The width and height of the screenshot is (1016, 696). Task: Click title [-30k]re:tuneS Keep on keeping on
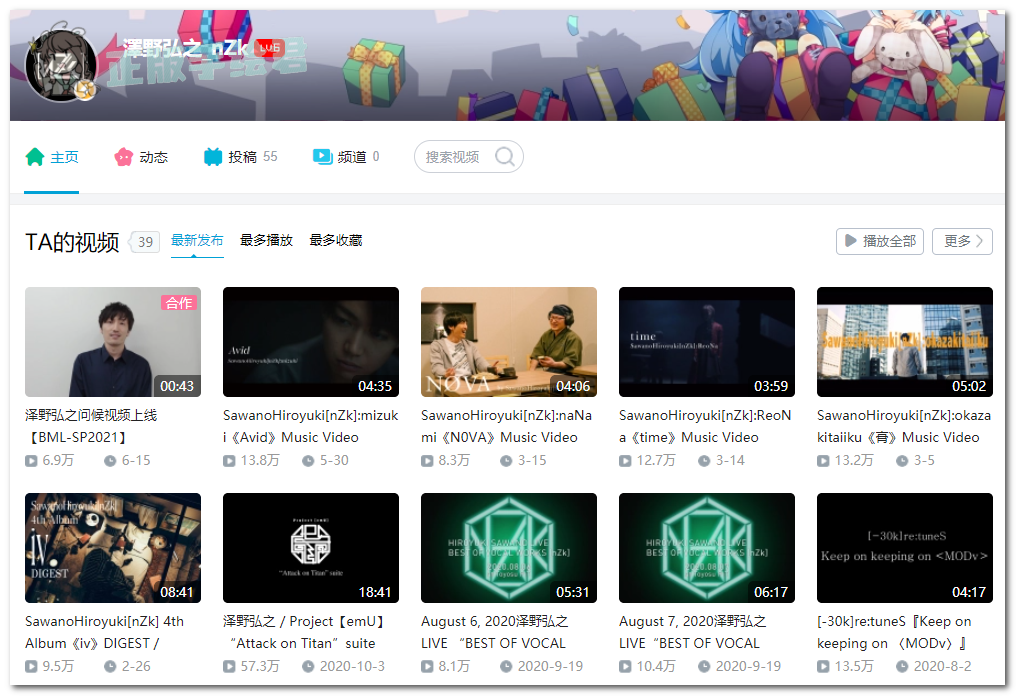tap(894, 632)
